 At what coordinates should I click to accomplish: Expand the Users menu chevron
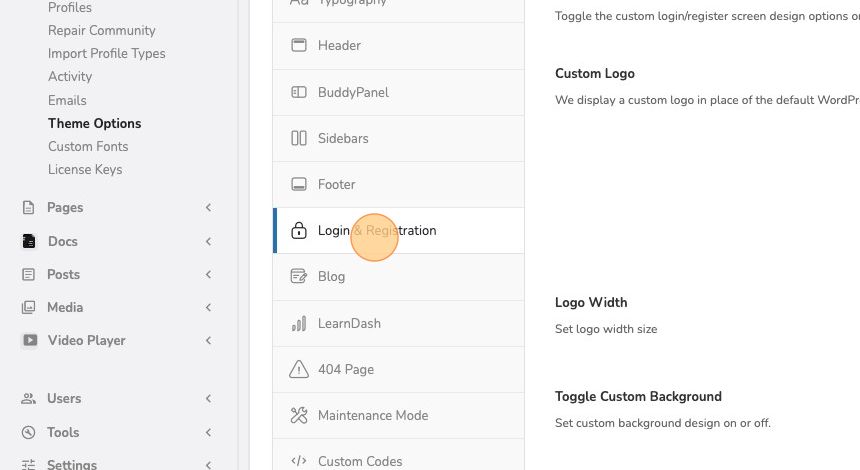tap(208, 398)
